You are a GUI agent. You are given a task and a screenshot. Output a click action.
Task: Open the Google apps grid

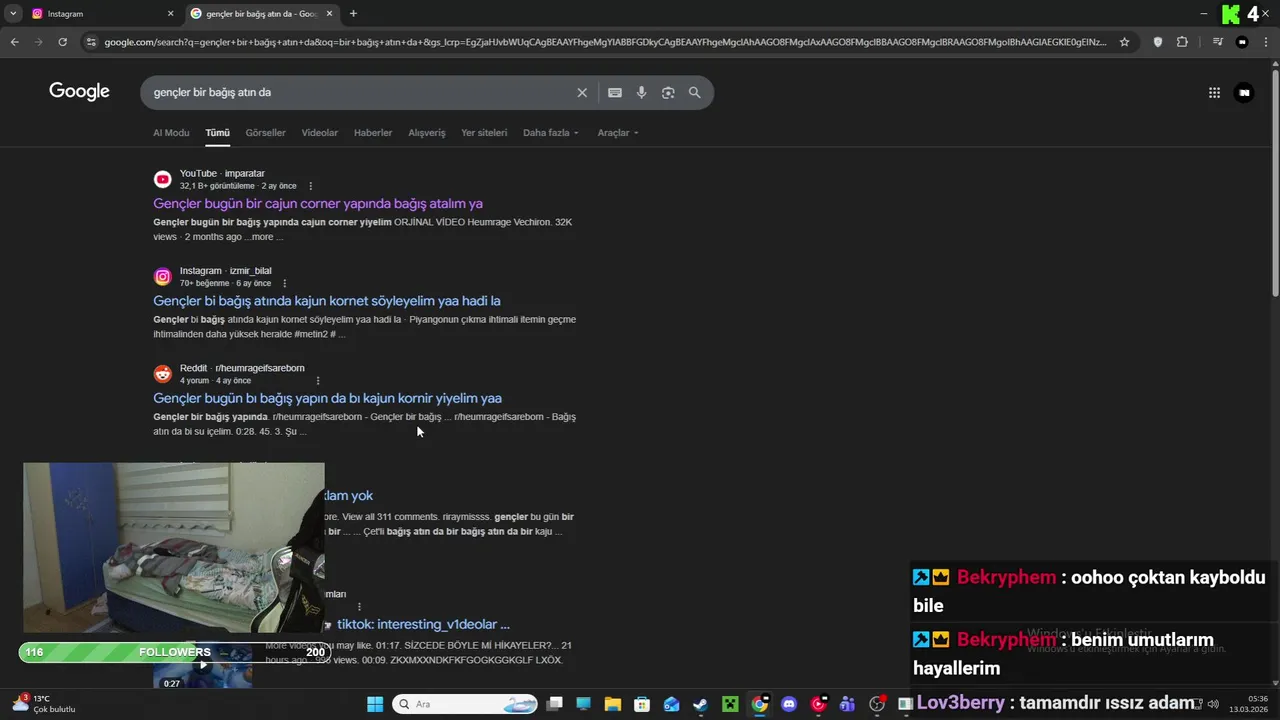click(x=1214, y=93)
